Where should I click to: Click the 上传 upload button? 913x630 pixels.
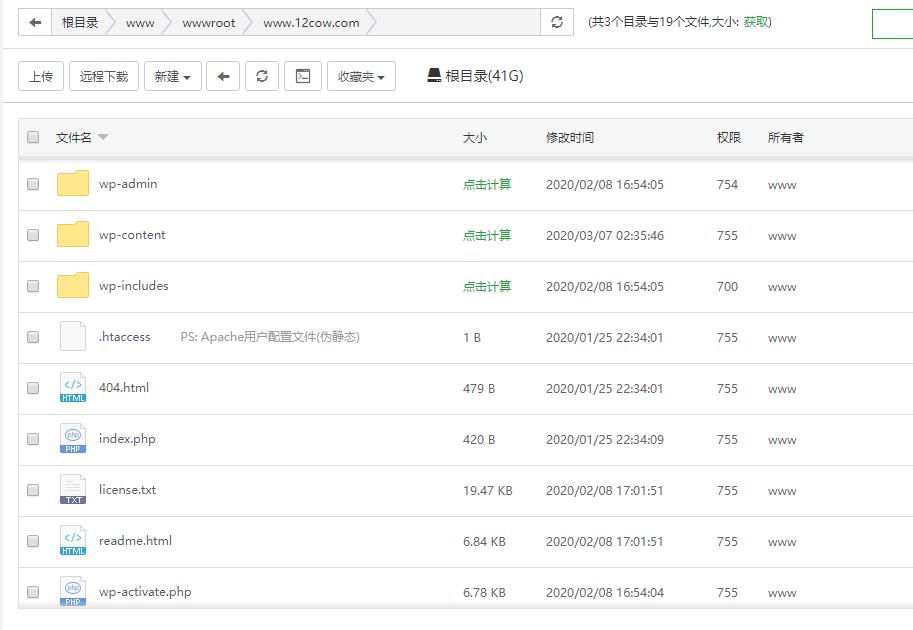tap(41, 76)
